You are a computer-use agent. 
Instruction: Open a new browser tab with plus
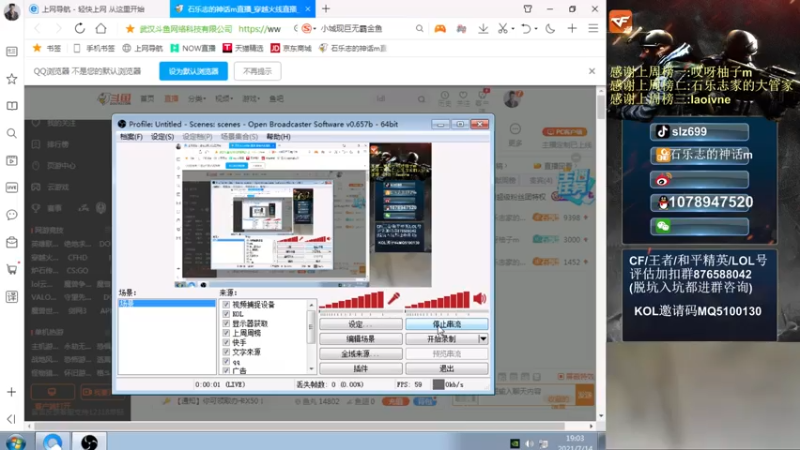click(326, 9)
